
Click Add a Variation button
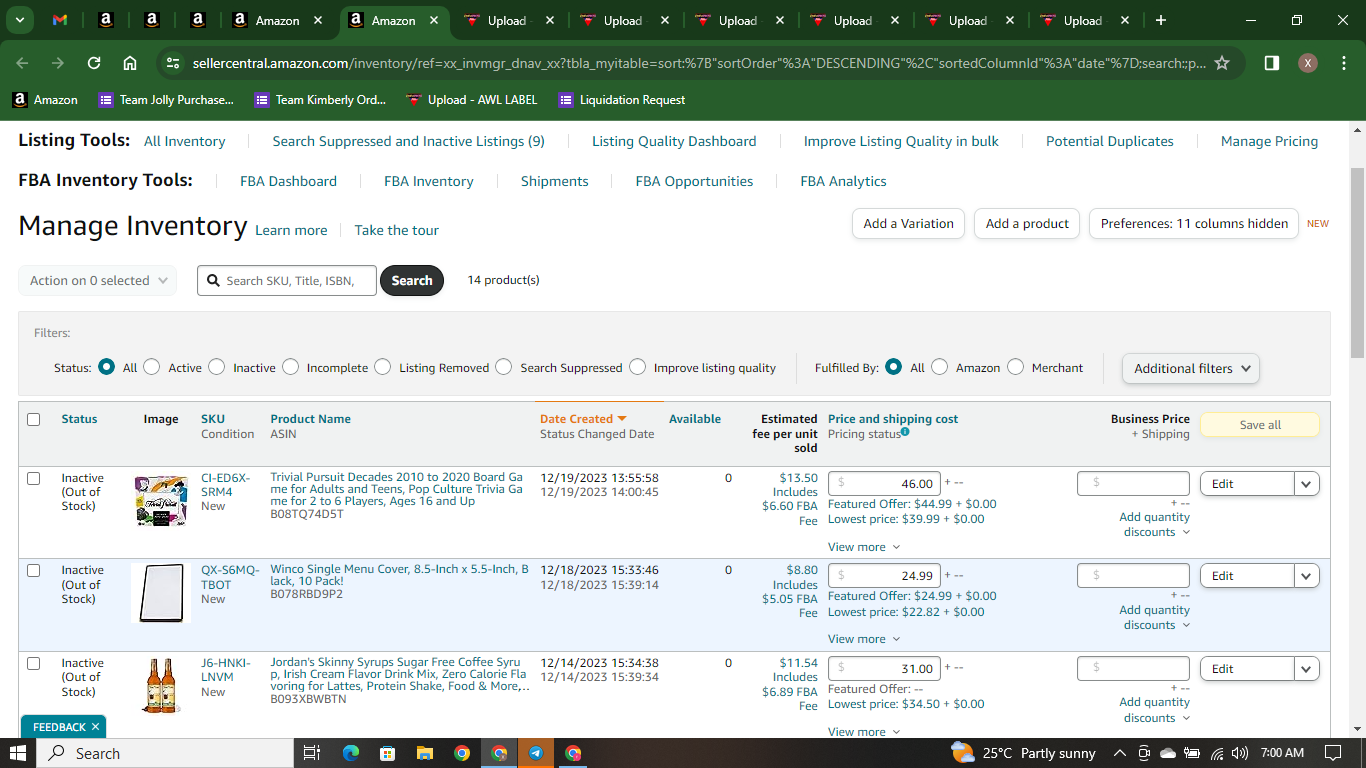pos(908,223)
